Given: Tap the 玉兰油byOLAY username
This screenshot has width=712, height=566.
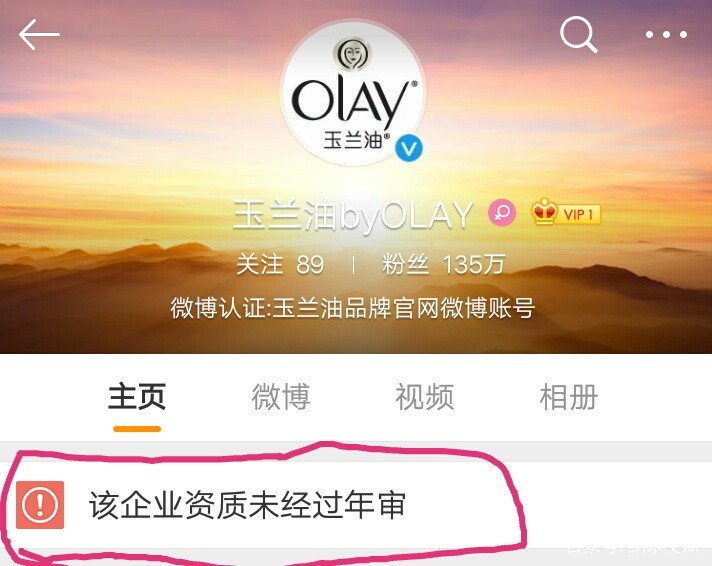Looking at the screenshot, I should pyautogui.click(x=353, y=215).
